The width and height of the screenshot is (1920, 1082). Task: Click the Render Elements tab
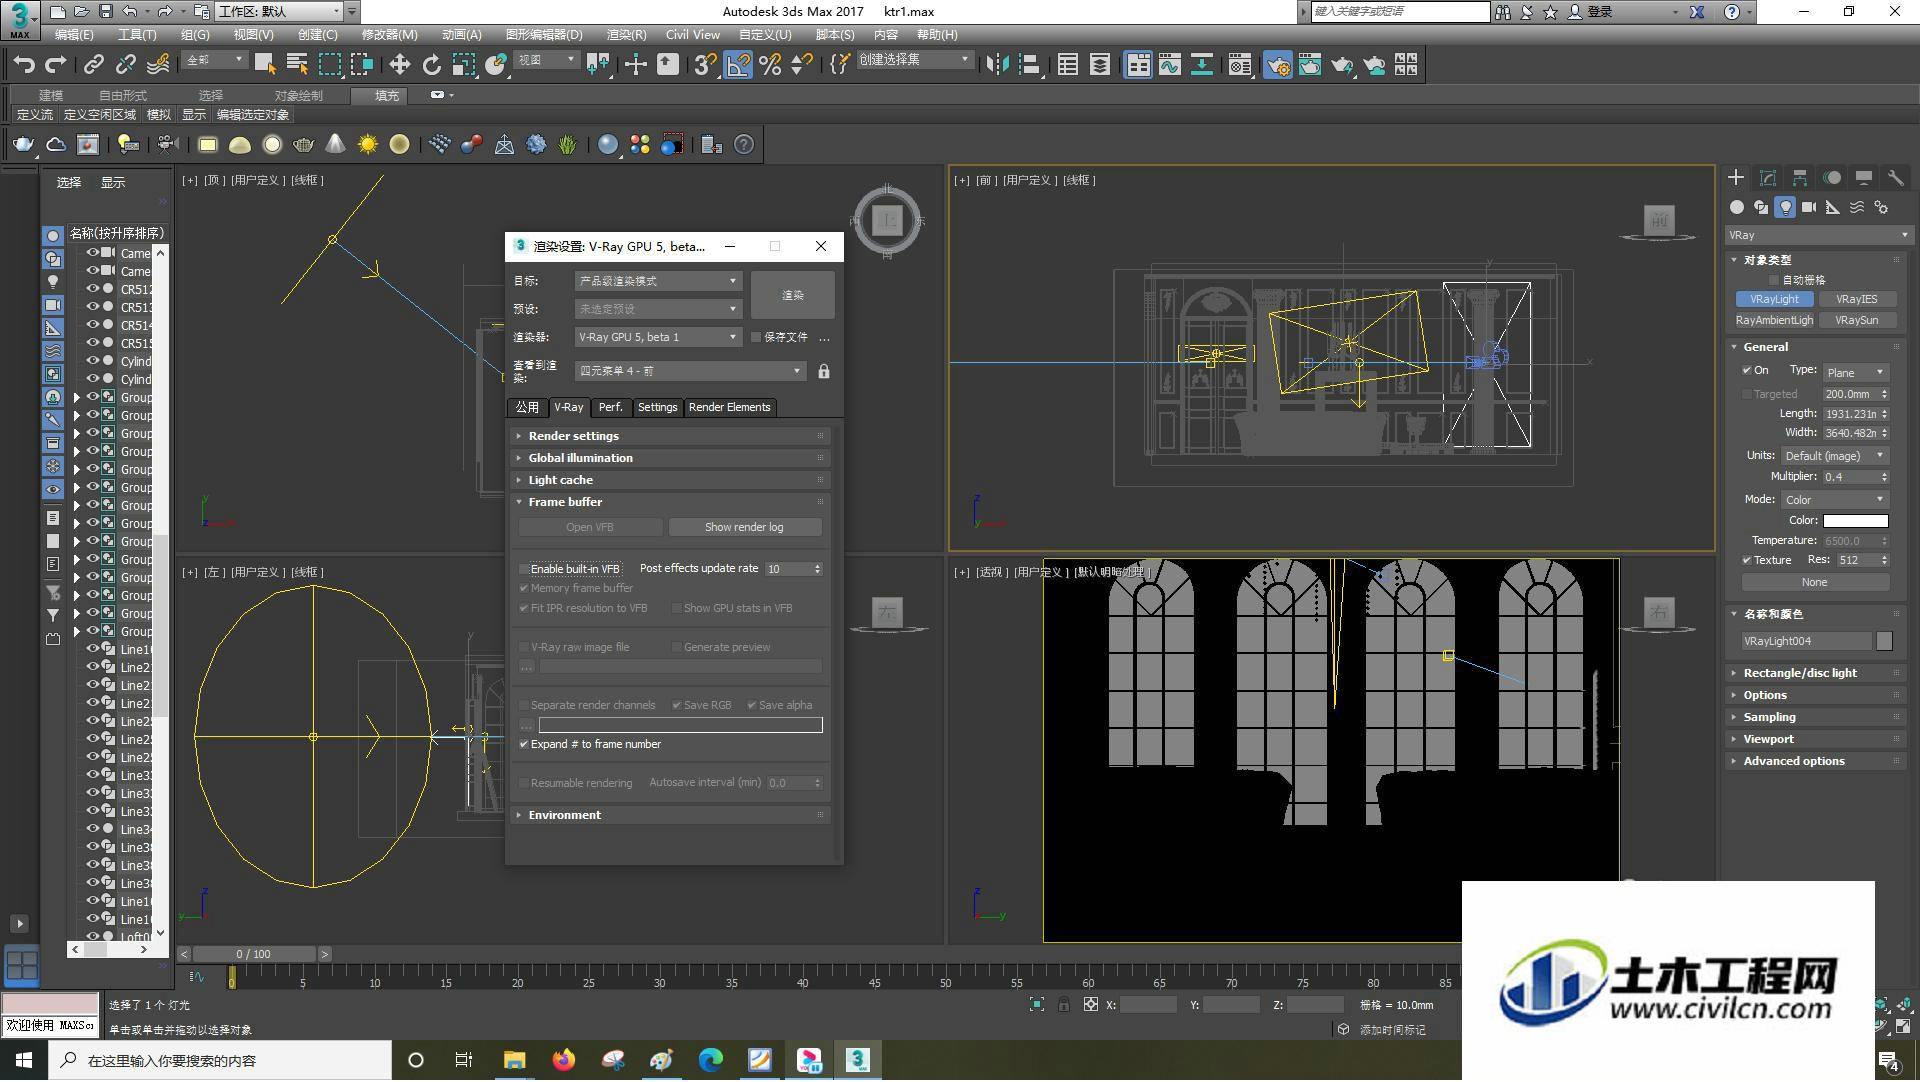(729, 406)
